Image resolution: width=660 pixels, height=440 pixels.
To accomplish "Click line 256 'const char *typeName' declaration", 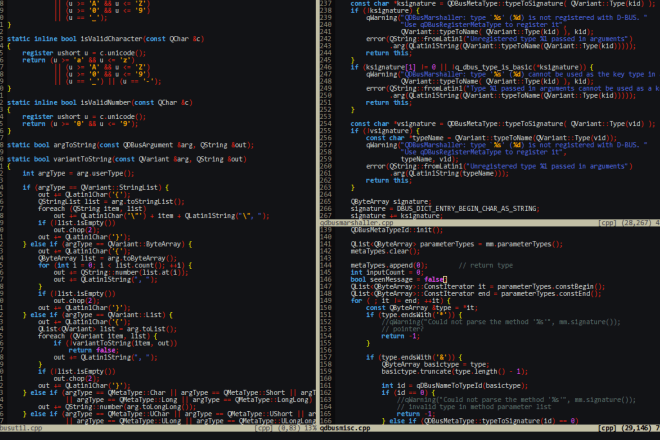I will coord(491,138).
